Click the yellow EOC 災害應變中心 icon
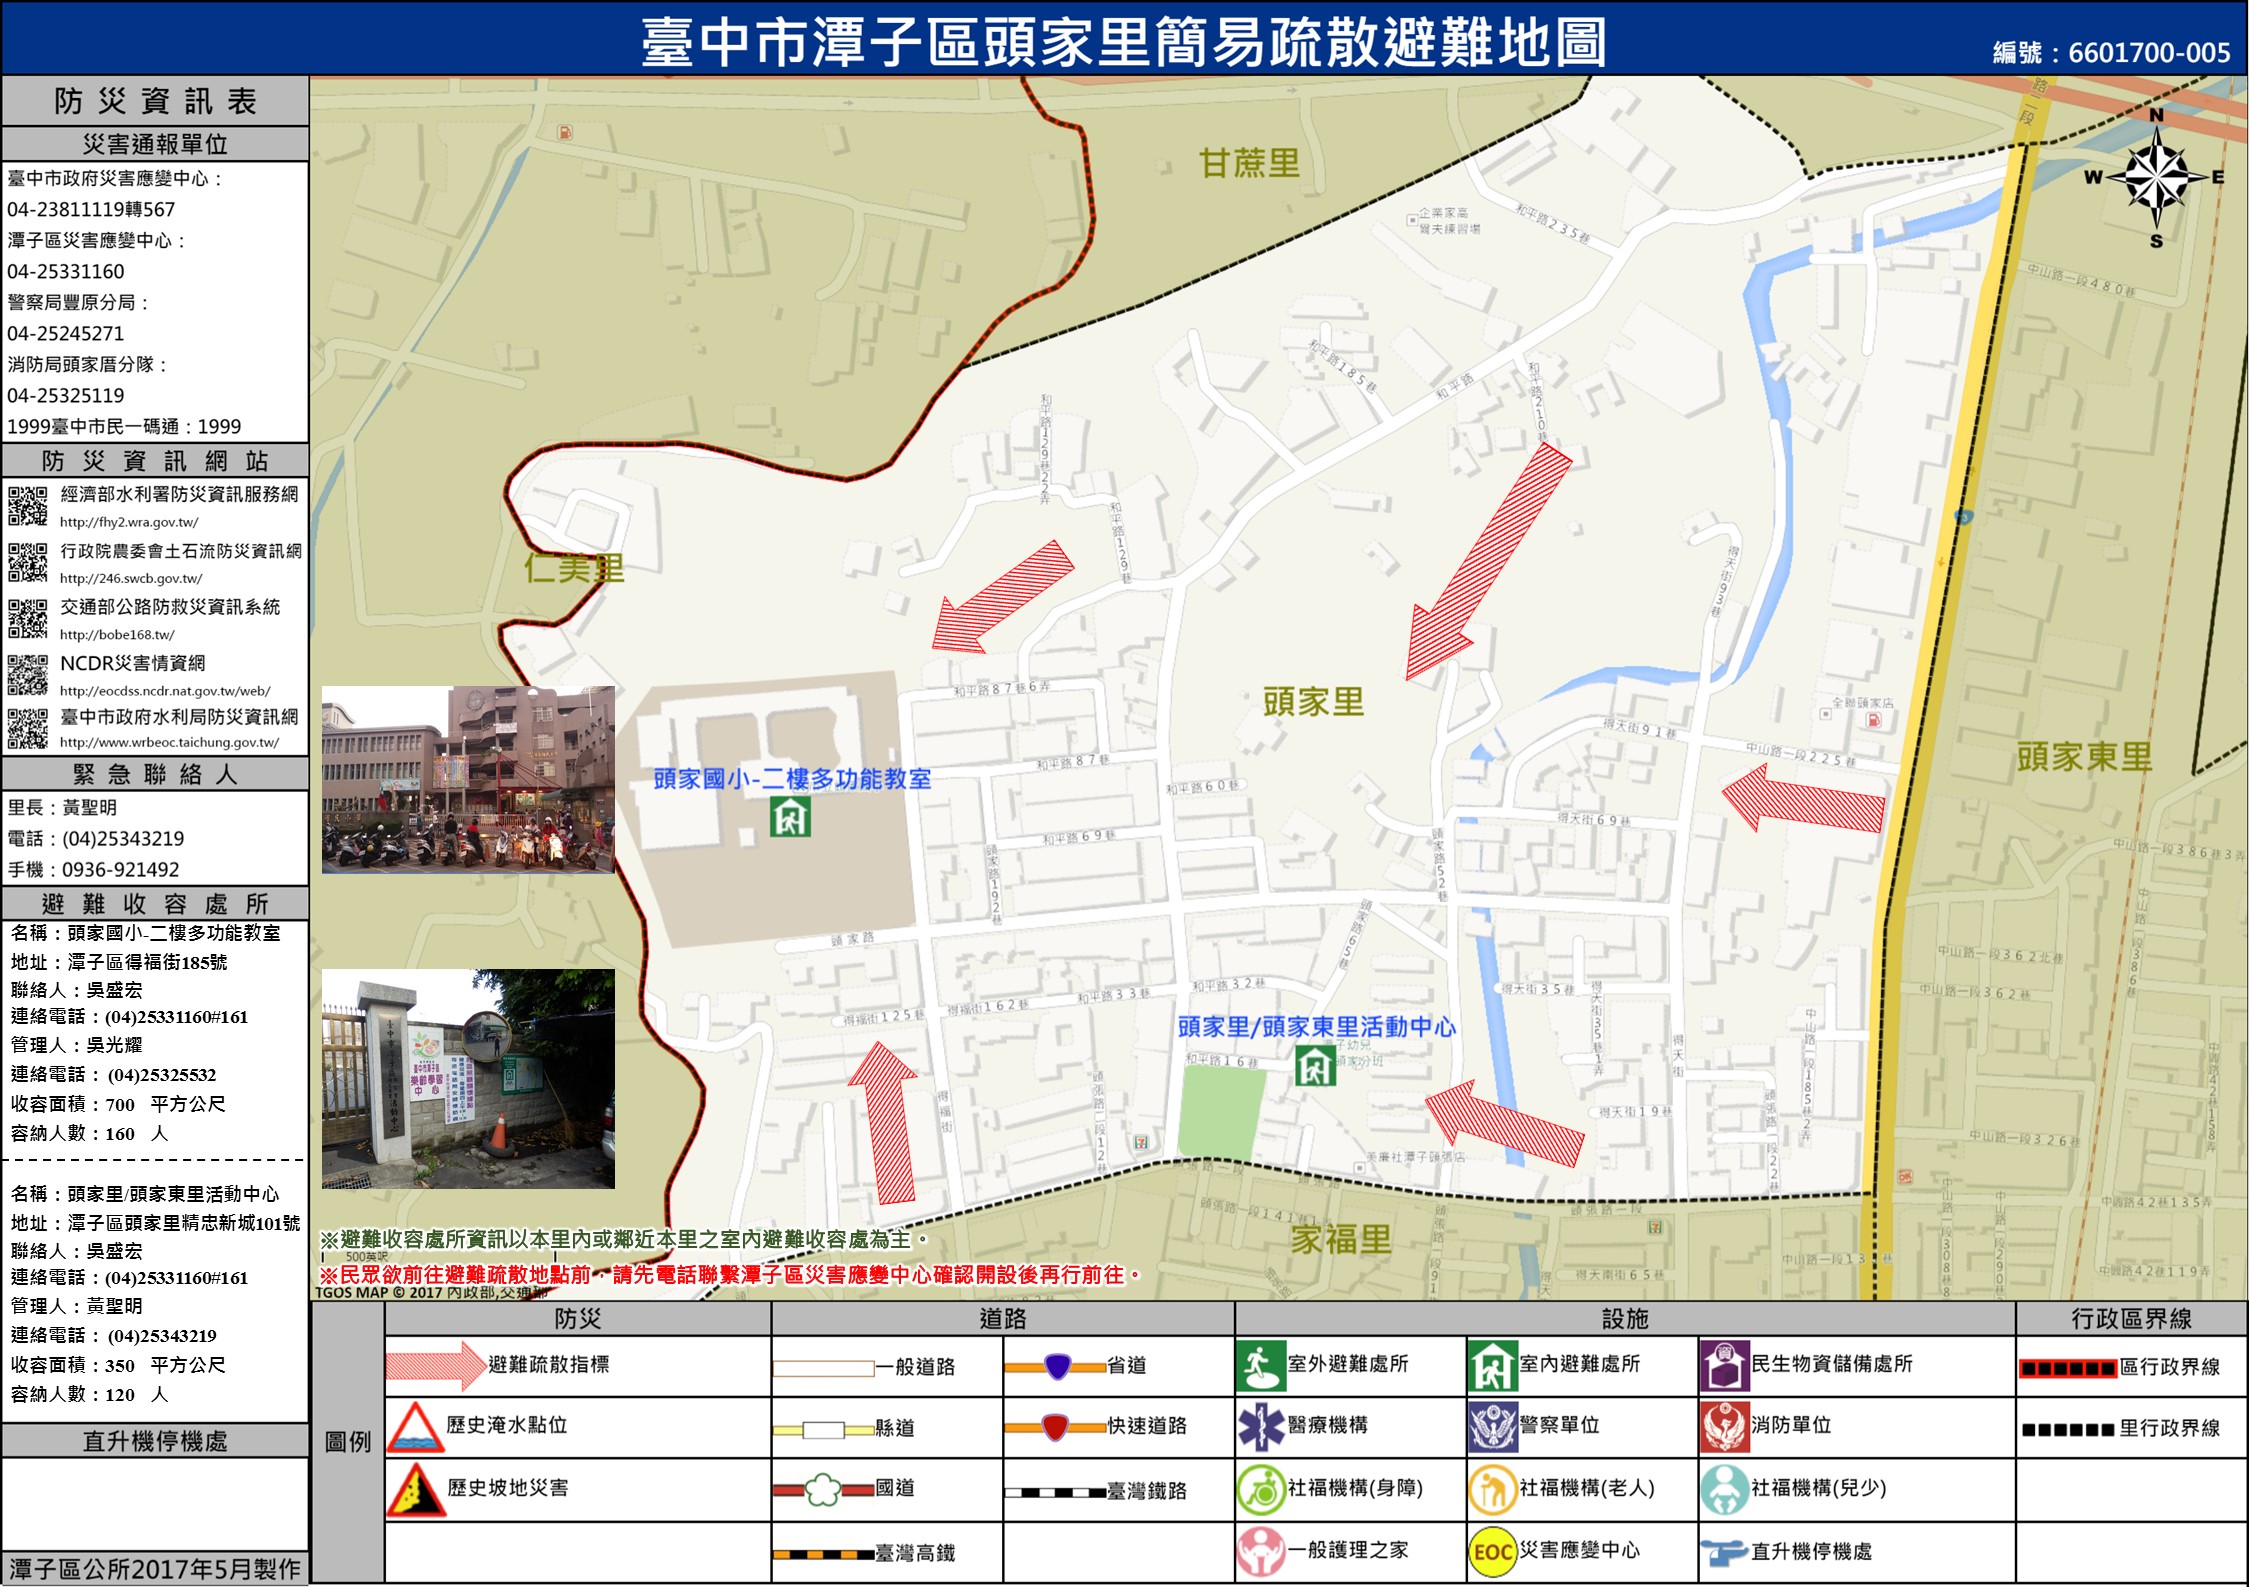The width and height of the screenshot is (2249, 1587). tap(1492, 1551)
